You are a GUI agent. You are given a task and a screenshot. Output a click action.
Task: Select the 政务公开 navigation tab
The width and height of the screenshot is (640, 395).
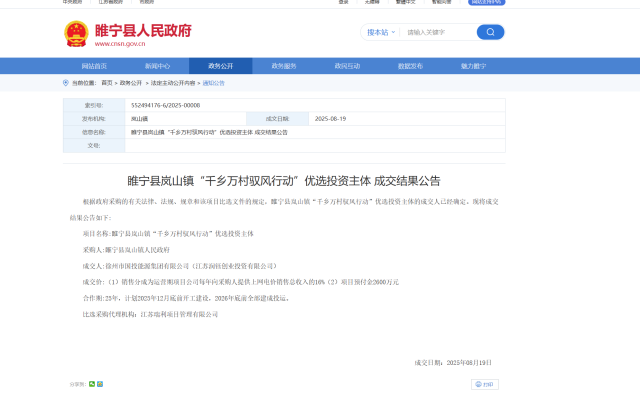[x=220, y=66]
